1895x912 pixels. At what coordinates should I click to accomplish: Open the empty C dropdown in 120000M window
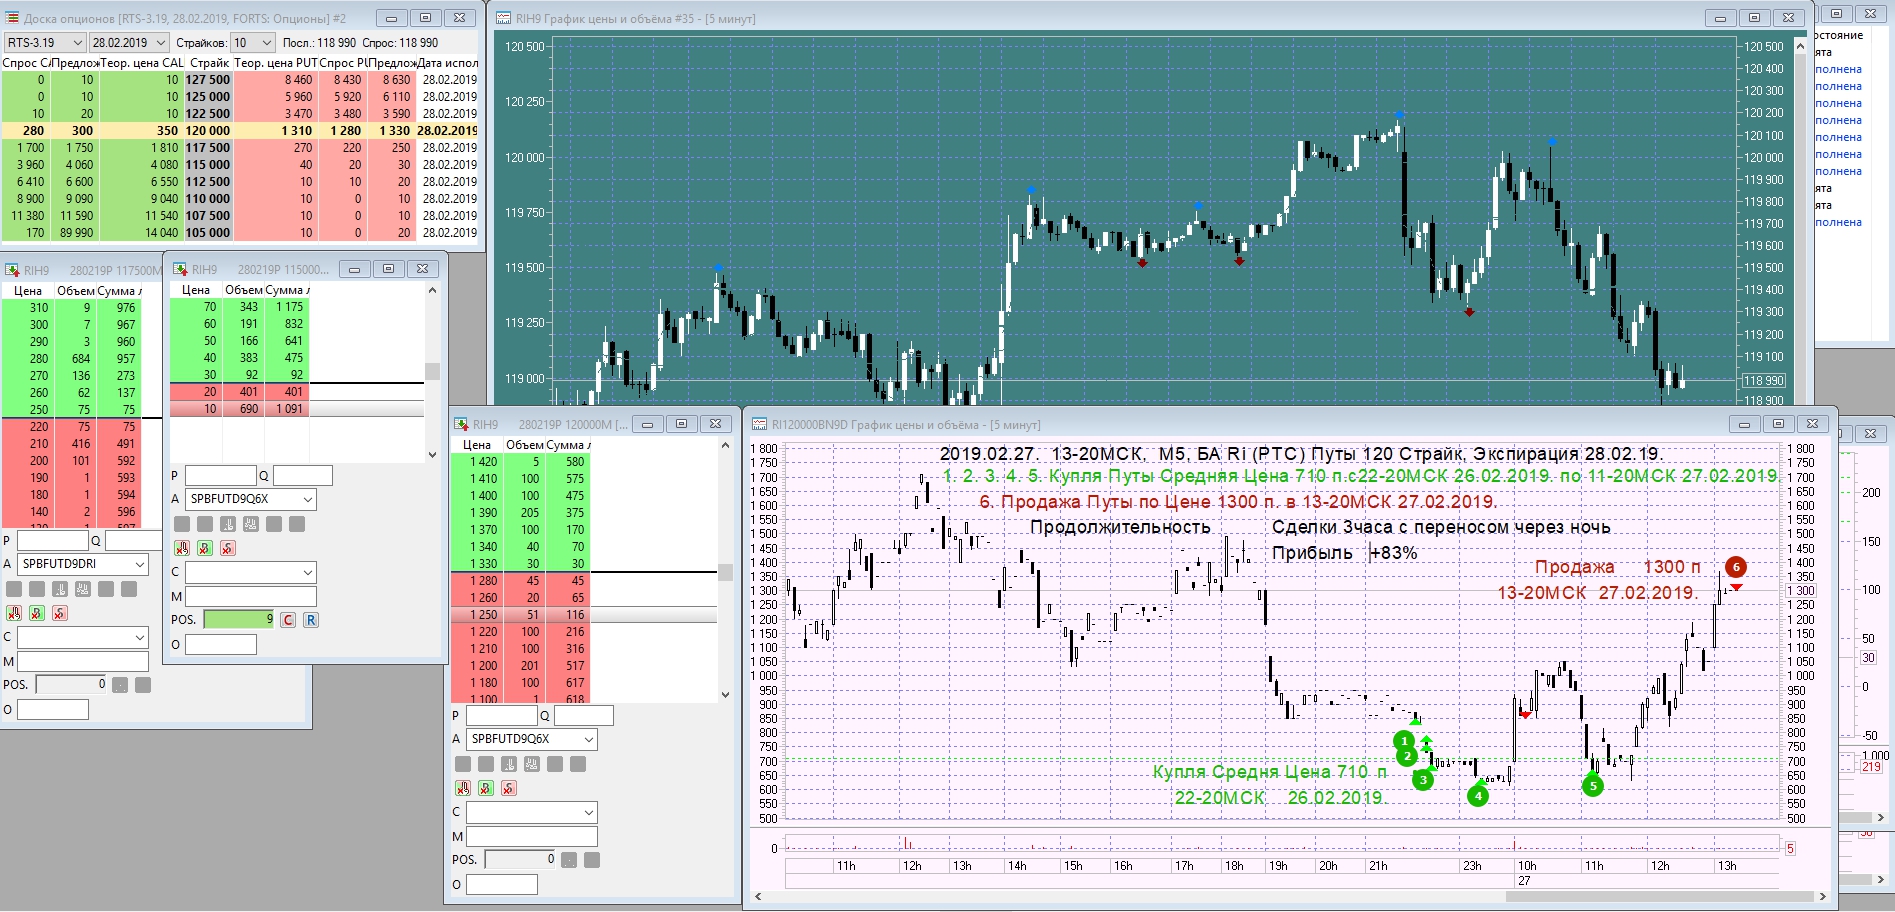coord(532,813)
